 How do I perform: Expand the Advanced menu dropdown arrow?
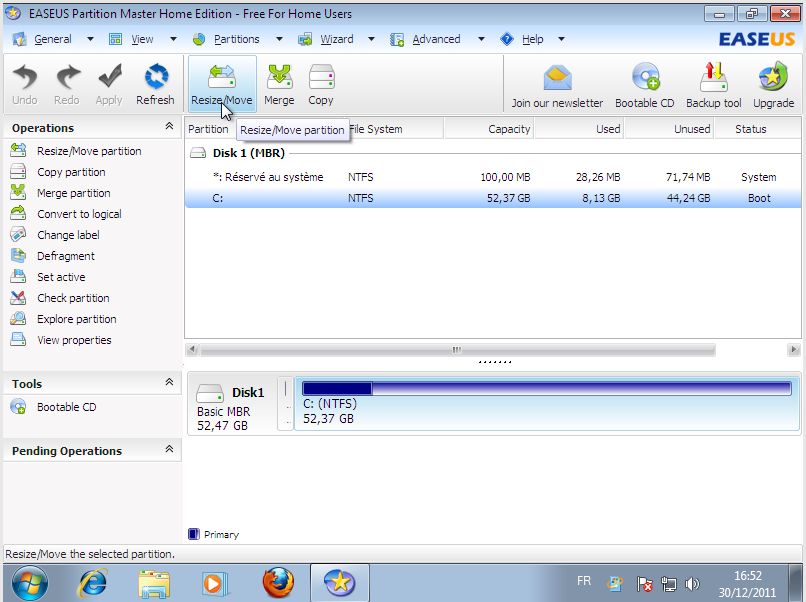pos(481,39)
